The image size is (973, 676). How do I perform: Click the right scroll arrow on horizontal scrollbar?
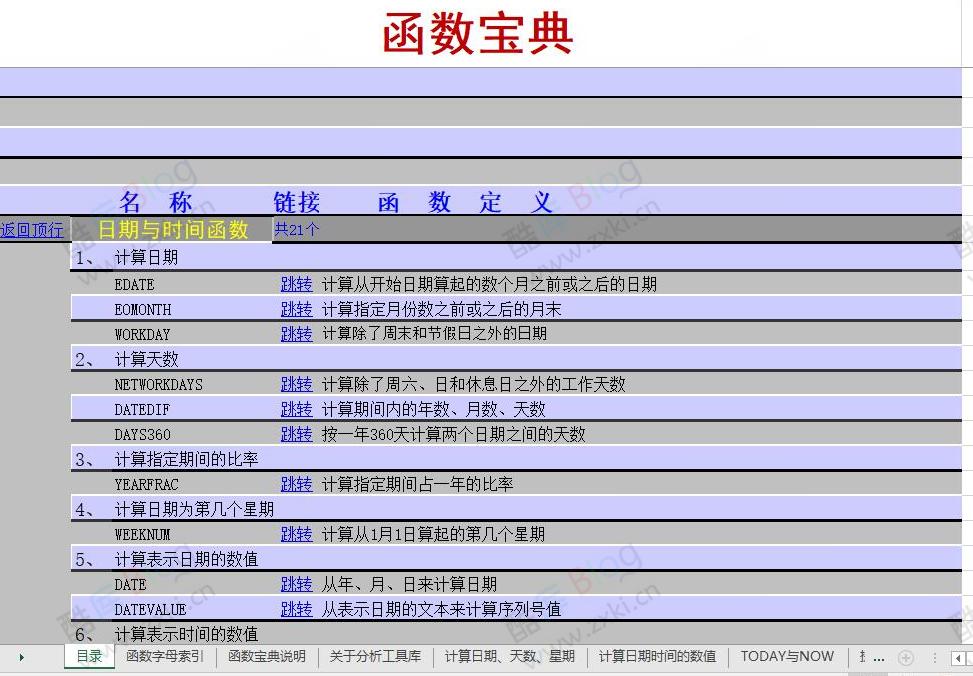(x=968, y=658)
